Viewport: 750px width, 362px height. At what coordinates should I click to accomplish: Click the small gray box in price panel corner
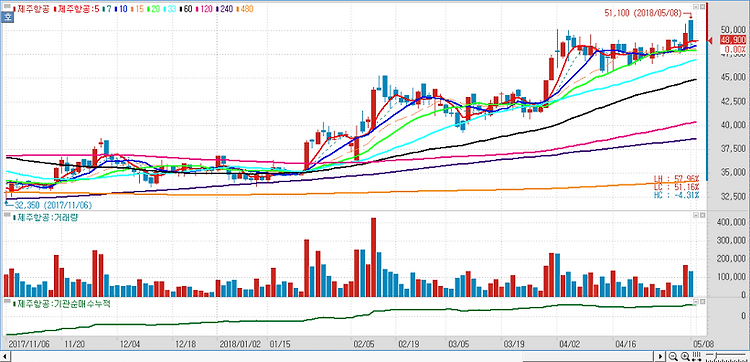tap(7, 6)
